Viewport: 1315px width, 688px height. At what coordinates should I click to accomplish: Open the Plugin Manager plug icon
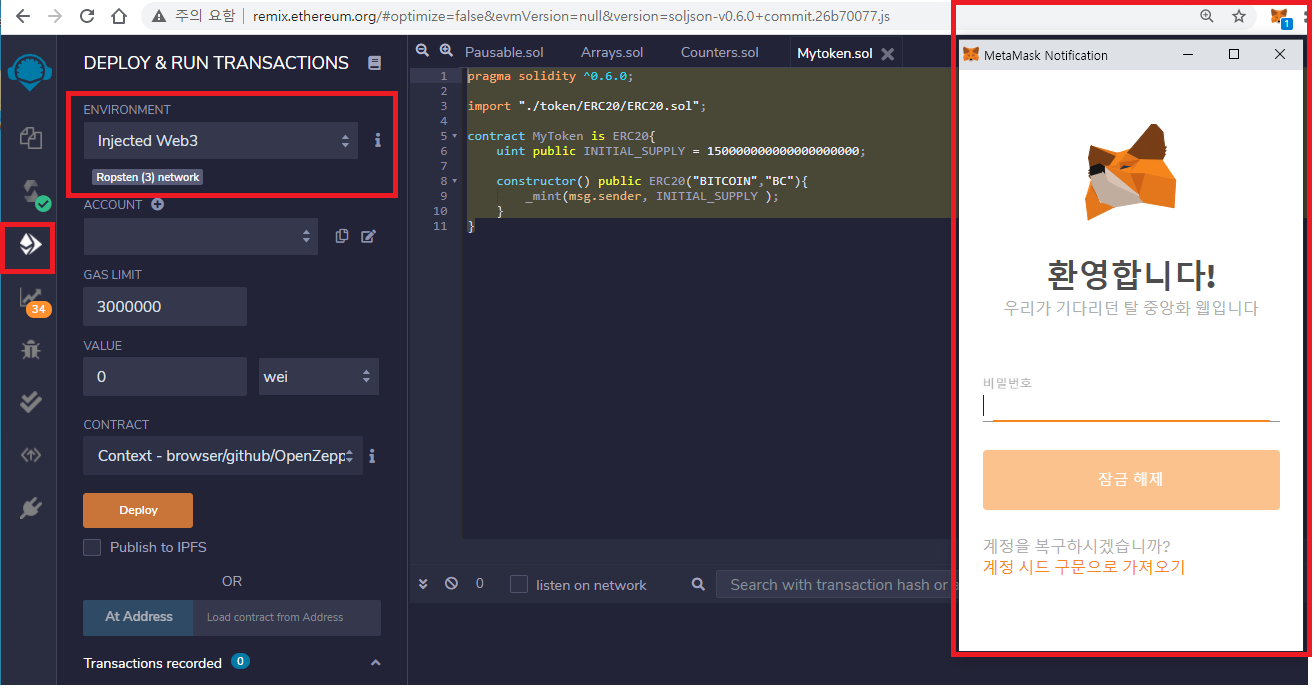(30, 508)
